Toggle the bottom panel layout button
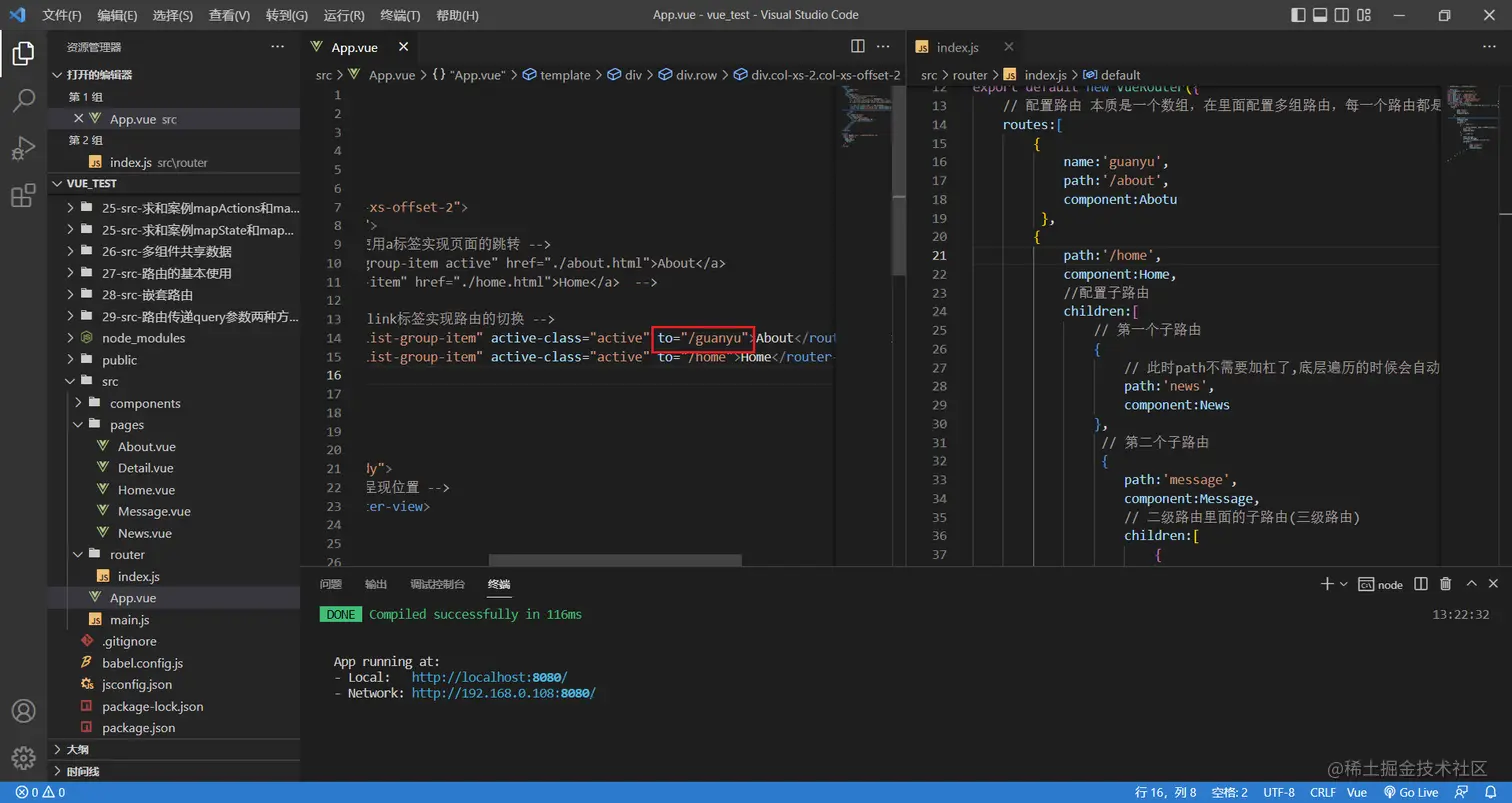The height and width of the screenshot is (803, 1512). tap(1320, 15)
